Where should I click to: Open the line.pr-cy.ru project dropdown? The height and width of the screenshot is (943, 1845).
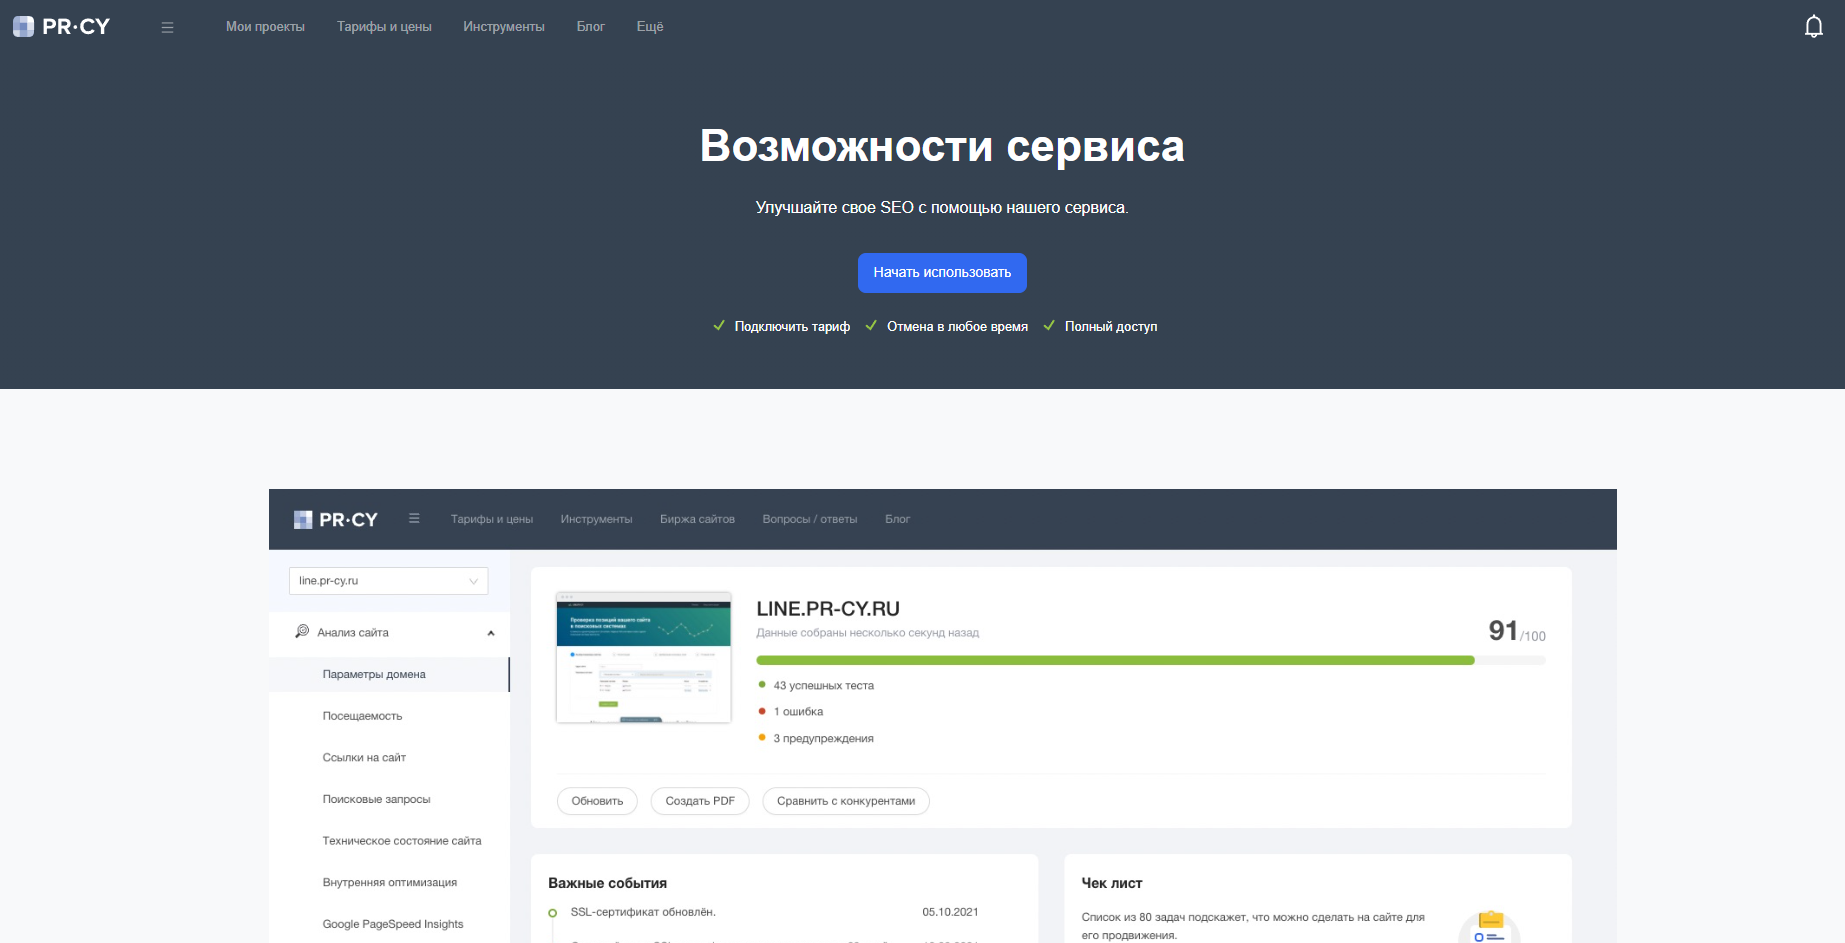(388, 581)
